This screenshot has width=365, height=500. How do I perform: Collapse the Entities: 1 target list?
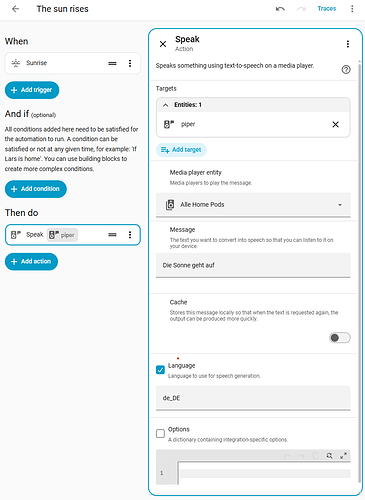[165, 105]
